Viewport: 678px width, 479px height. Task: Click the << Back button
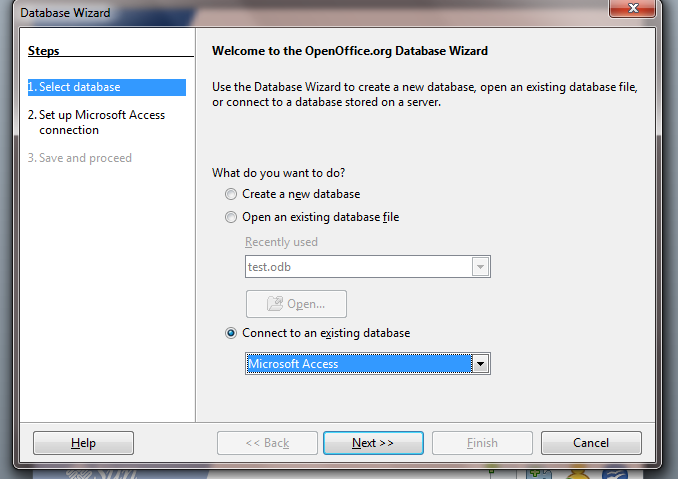pos(267,443)
